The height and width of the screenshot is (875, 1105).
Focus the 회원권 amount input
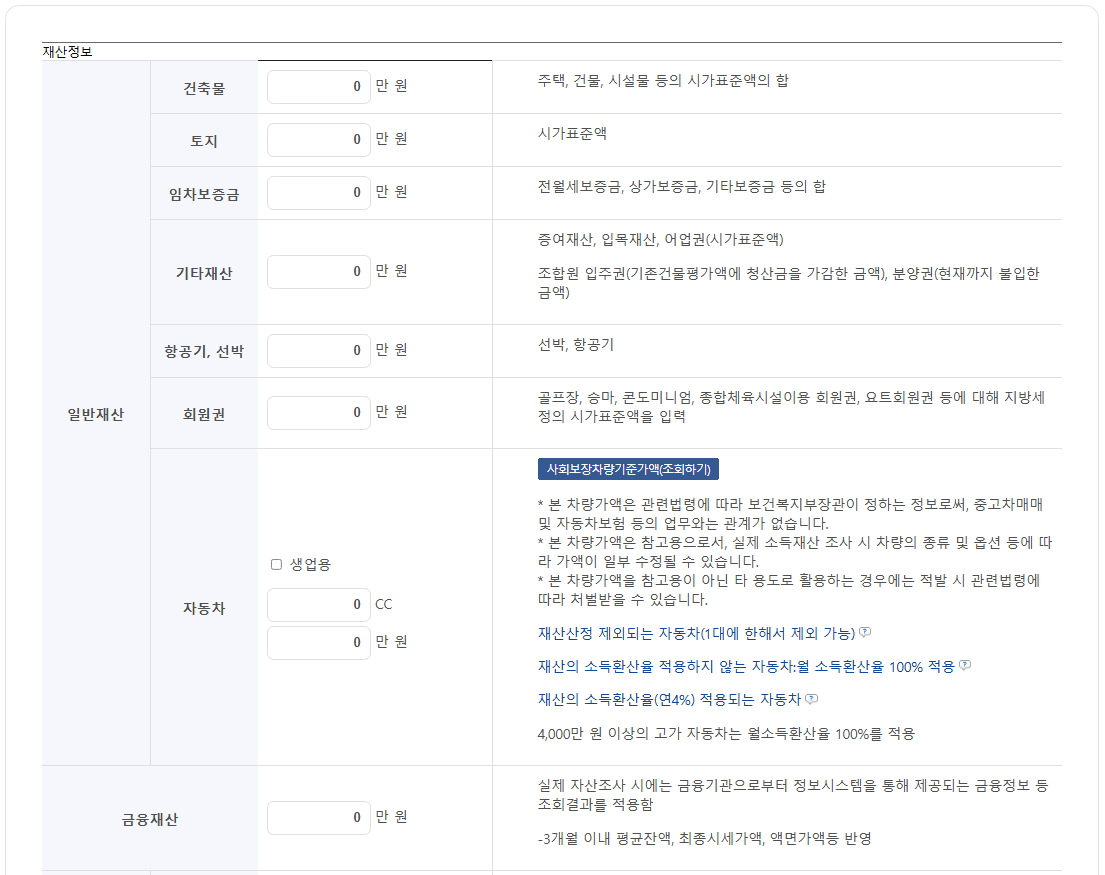318,412
